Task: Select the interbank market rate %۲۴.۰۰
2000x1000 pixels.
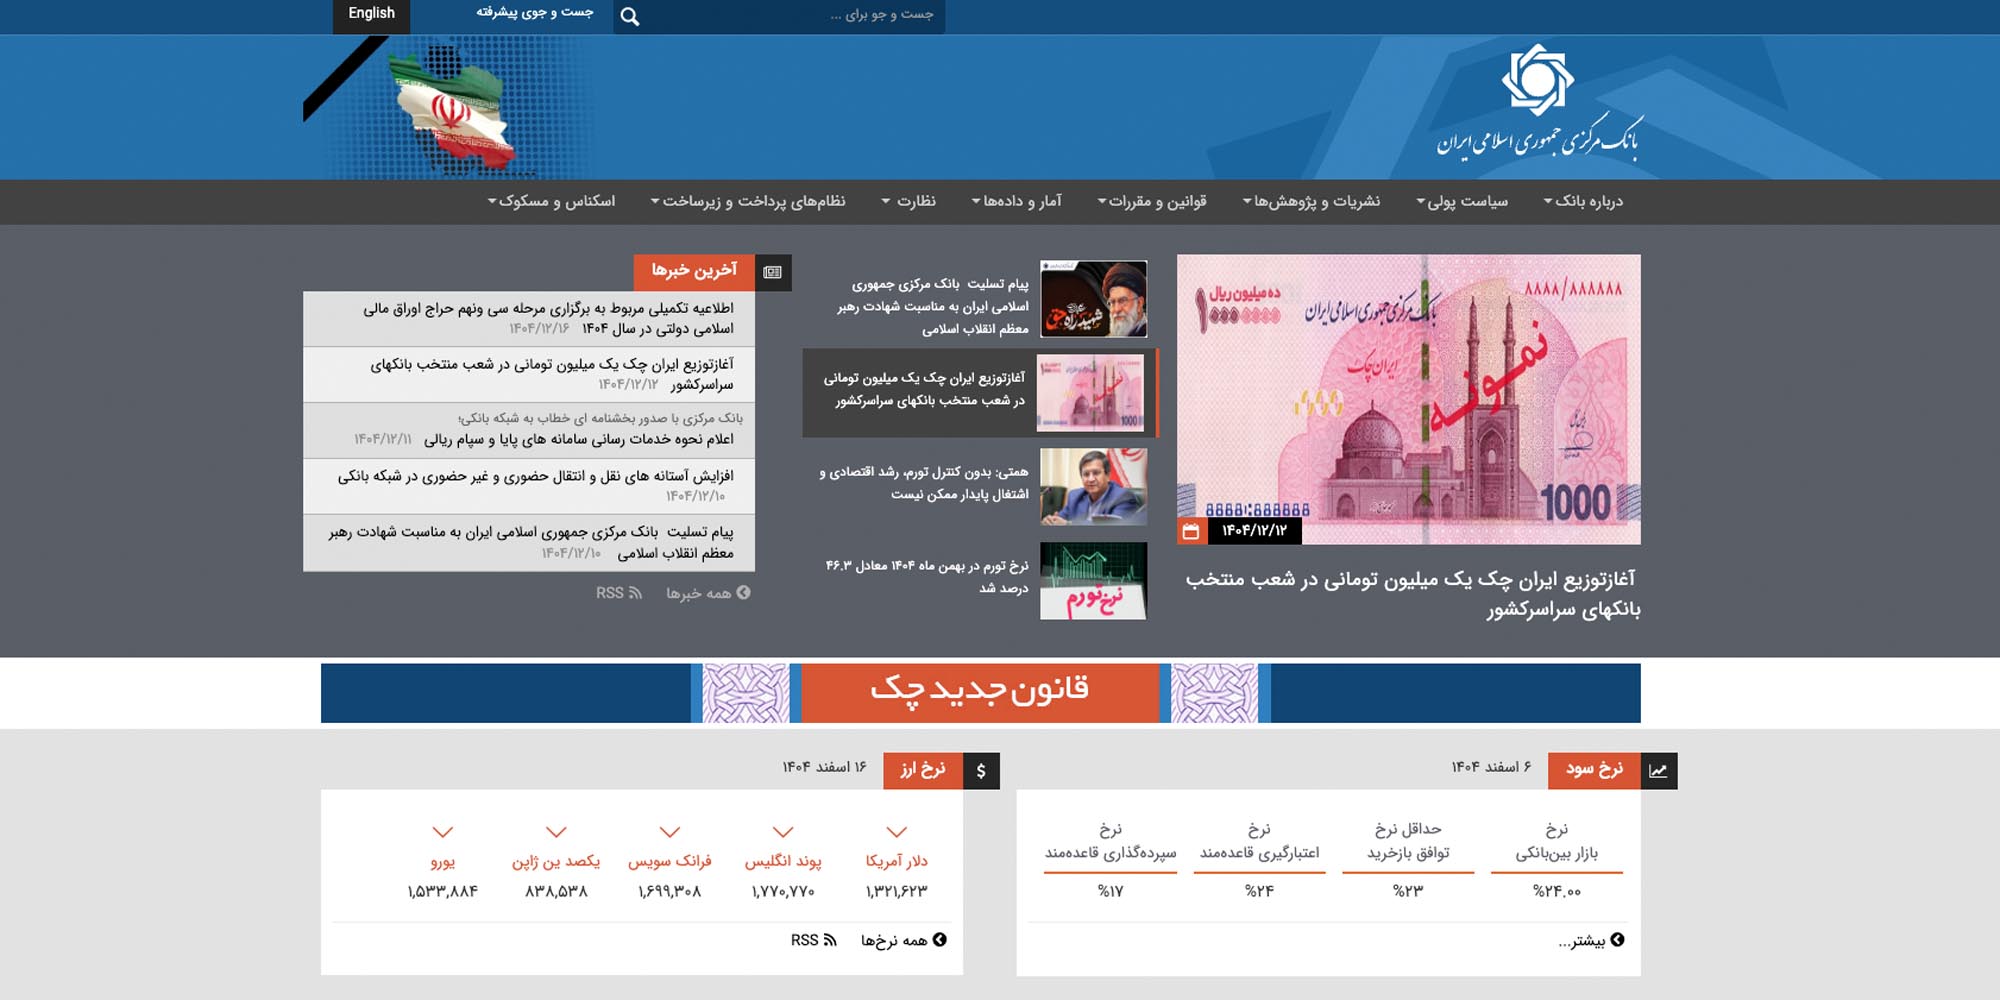Action: [1557, 891]
